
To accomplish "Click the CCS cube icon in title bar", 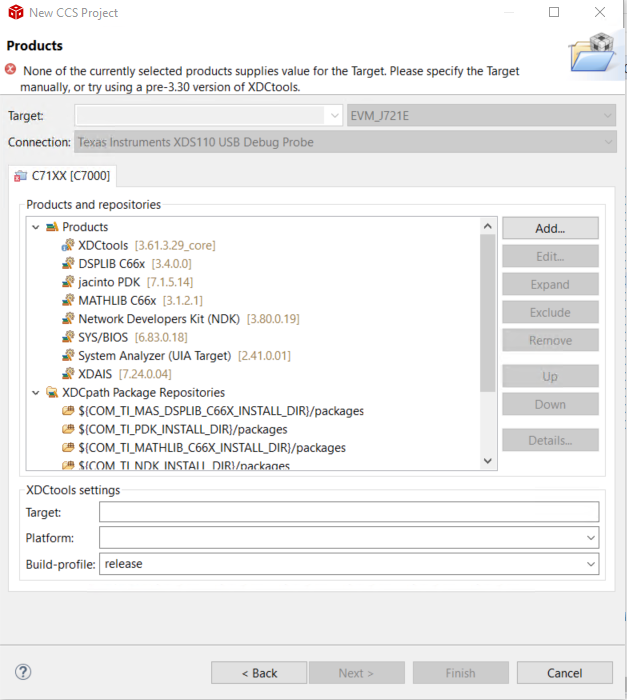I will (x=16, y=12).
